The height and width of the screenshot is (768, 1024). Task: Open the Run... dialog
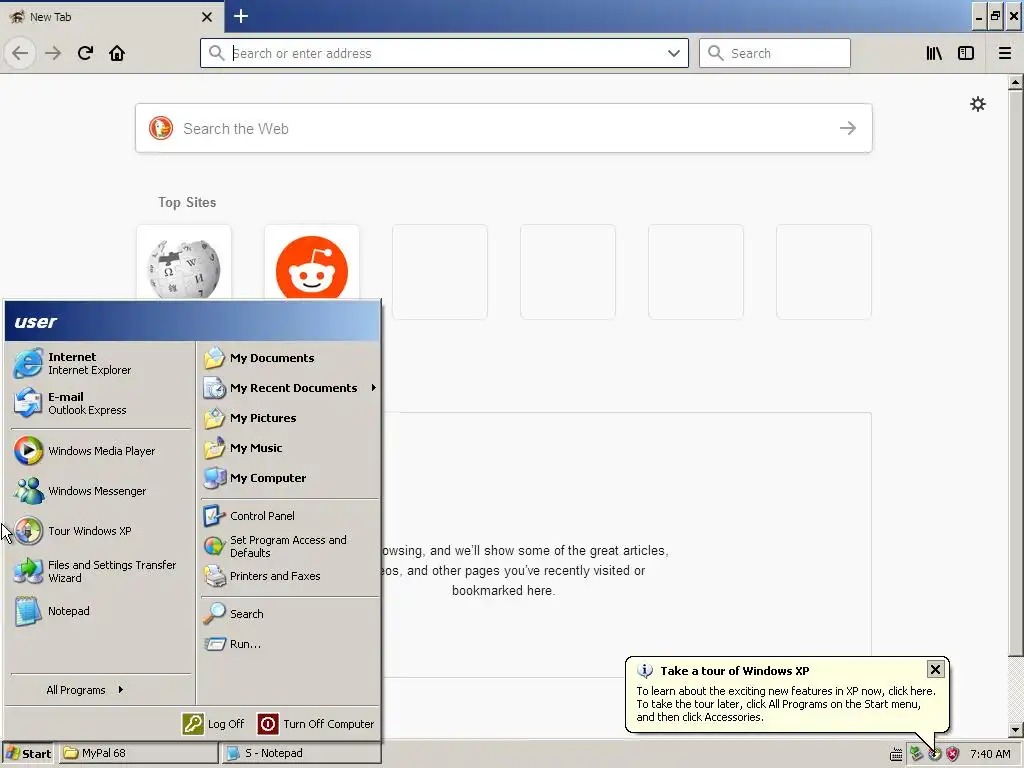[x=289, y=644]
